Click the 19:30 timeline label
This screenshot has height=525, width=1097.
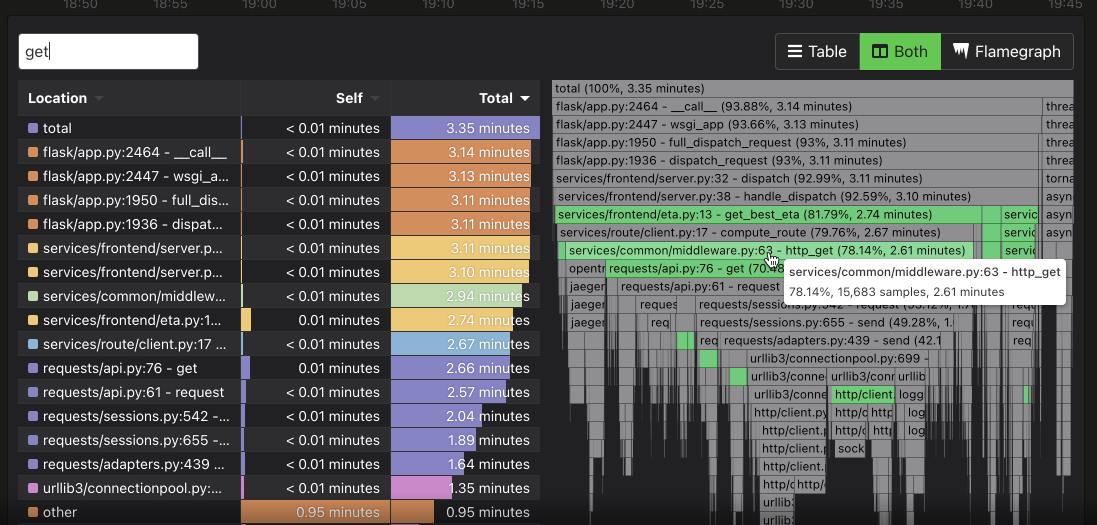pos(797,5)
